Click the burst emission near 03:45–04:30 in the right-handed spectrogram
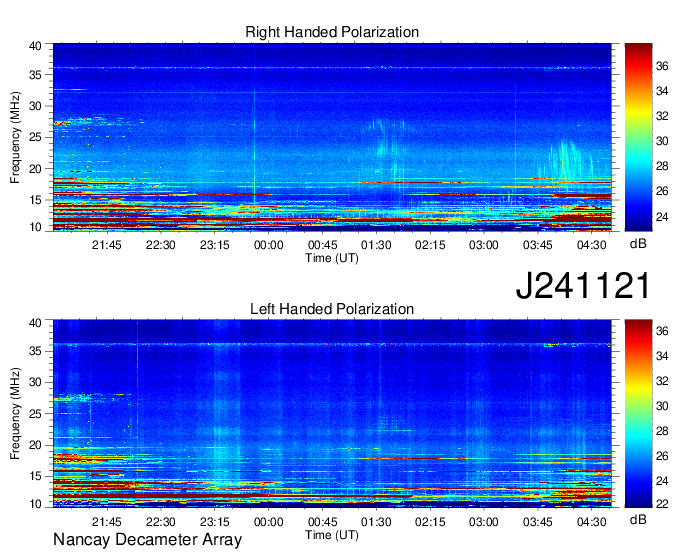This screenshot has height=552, width=680. 566,161
